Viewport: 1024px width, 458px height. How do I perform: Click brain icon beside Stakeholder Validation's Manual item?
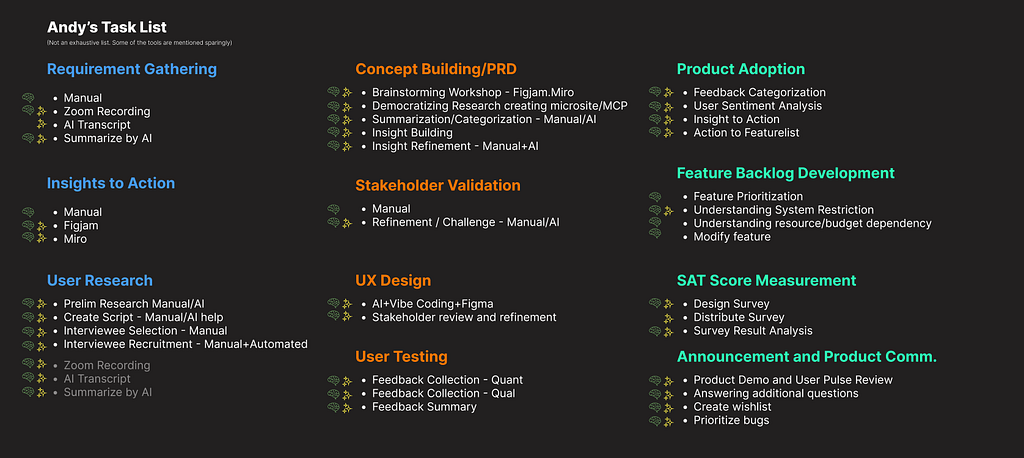point(334,209)
